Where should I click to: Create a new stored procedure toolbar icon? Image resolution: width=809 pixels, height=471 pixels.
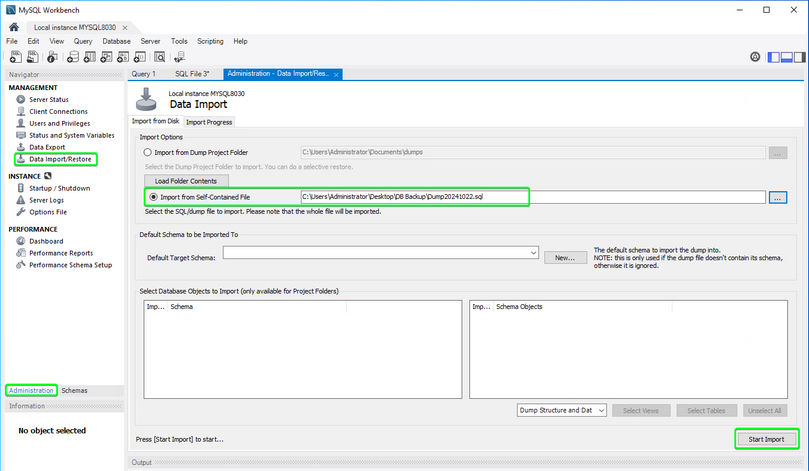123,57
